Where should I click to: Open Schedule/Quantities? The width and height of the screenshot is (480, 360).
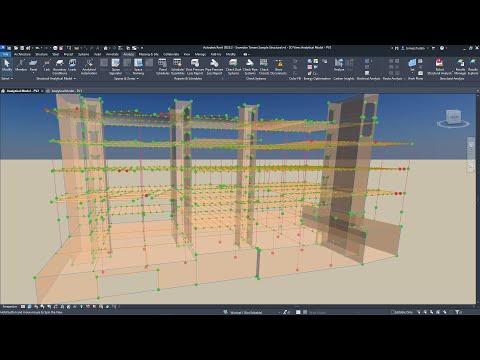[178, 66]
